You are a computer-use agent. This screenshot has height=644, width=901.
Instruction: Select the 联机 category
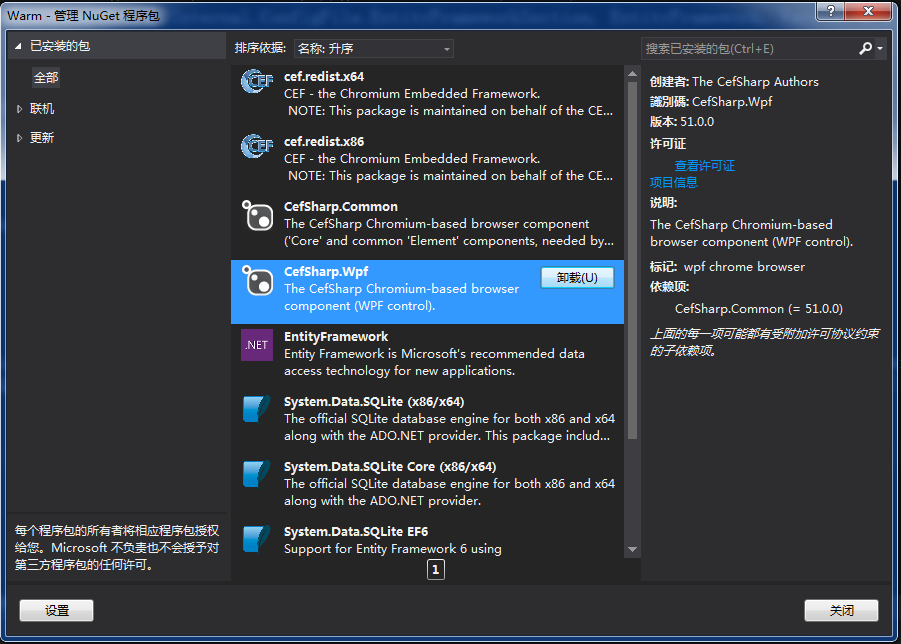42,109
